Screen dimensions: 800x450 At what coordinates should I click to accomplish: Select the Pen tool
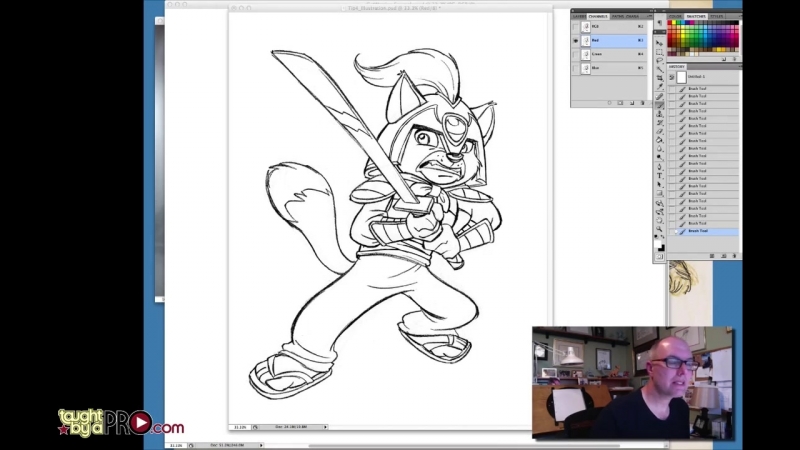[659, 166]
